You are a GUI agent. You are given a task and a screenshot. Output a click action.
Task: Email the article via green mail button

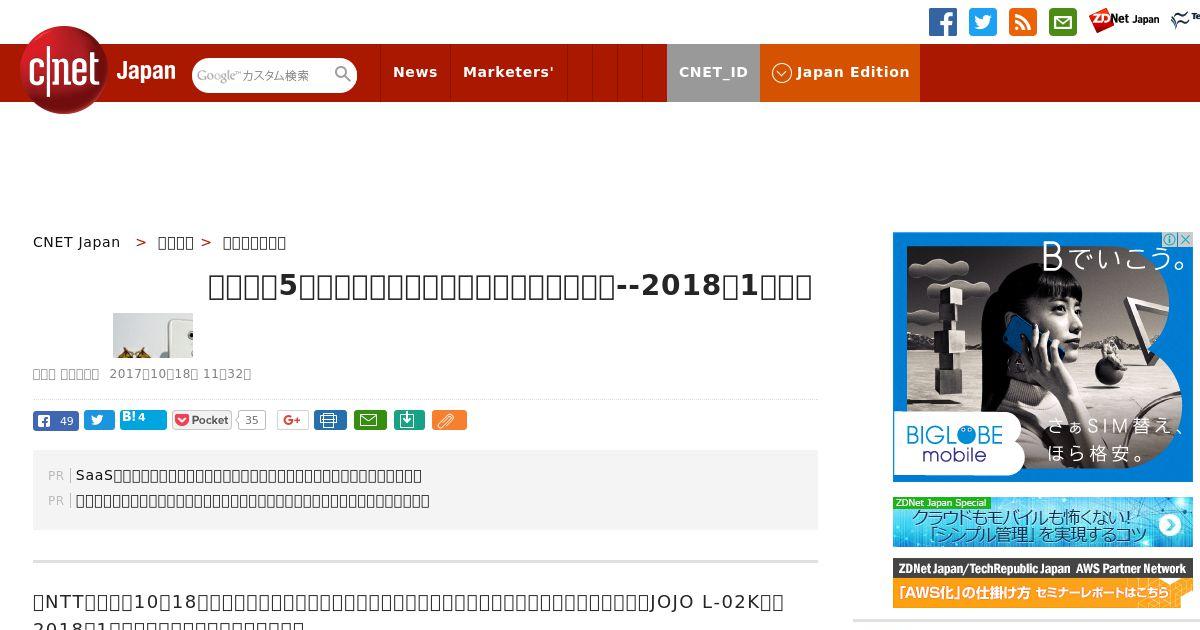coord(370,420)
